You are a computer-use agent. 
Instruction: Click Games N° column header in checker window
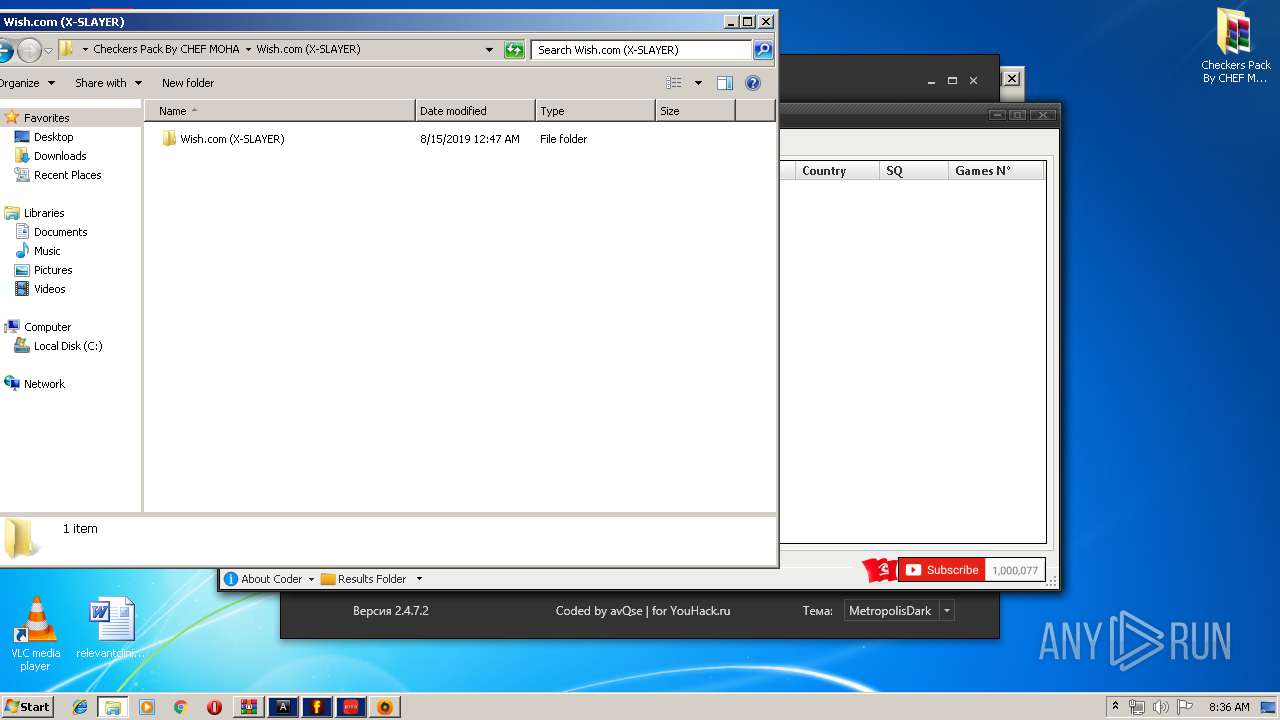click(996, 171)
